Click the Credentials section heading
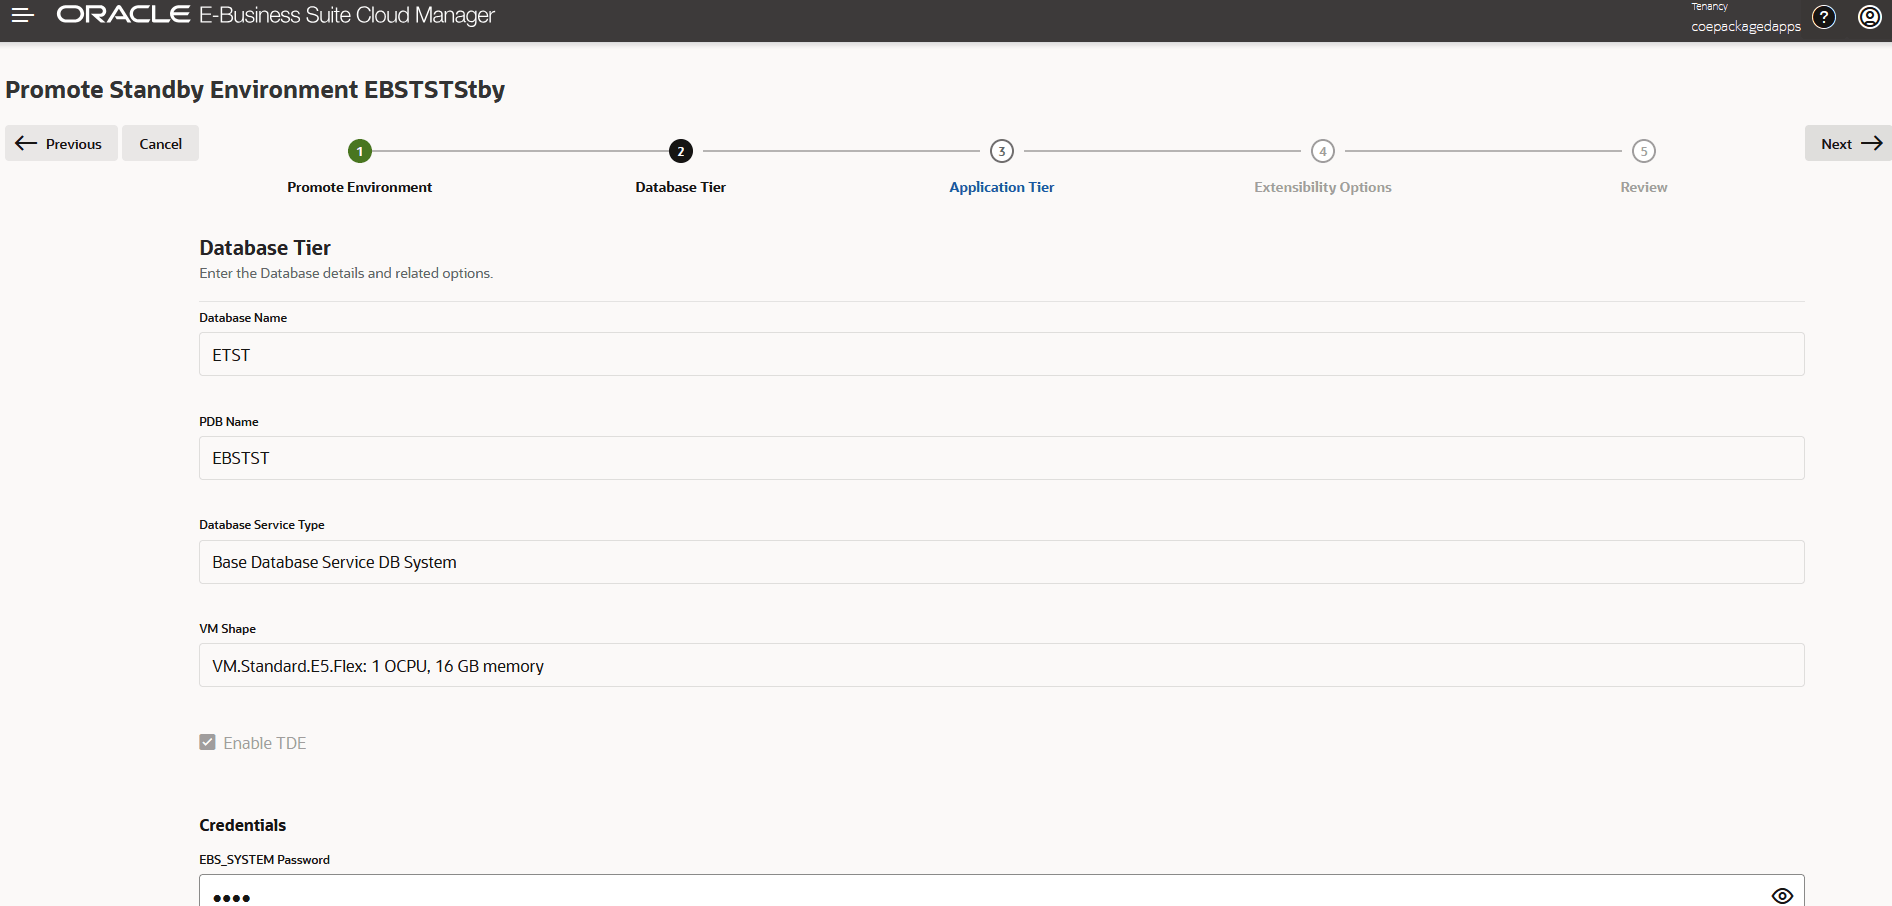 (x=243, y=825)
